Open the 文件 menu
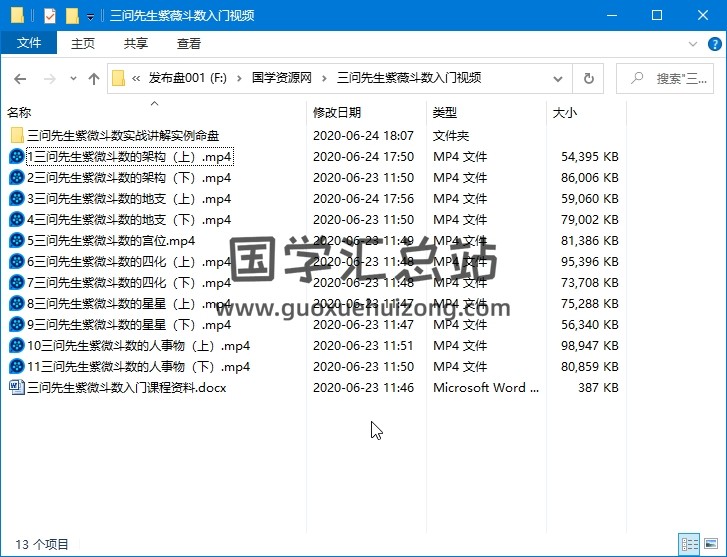This screenshot has width=727, height=557. point(29,44)
